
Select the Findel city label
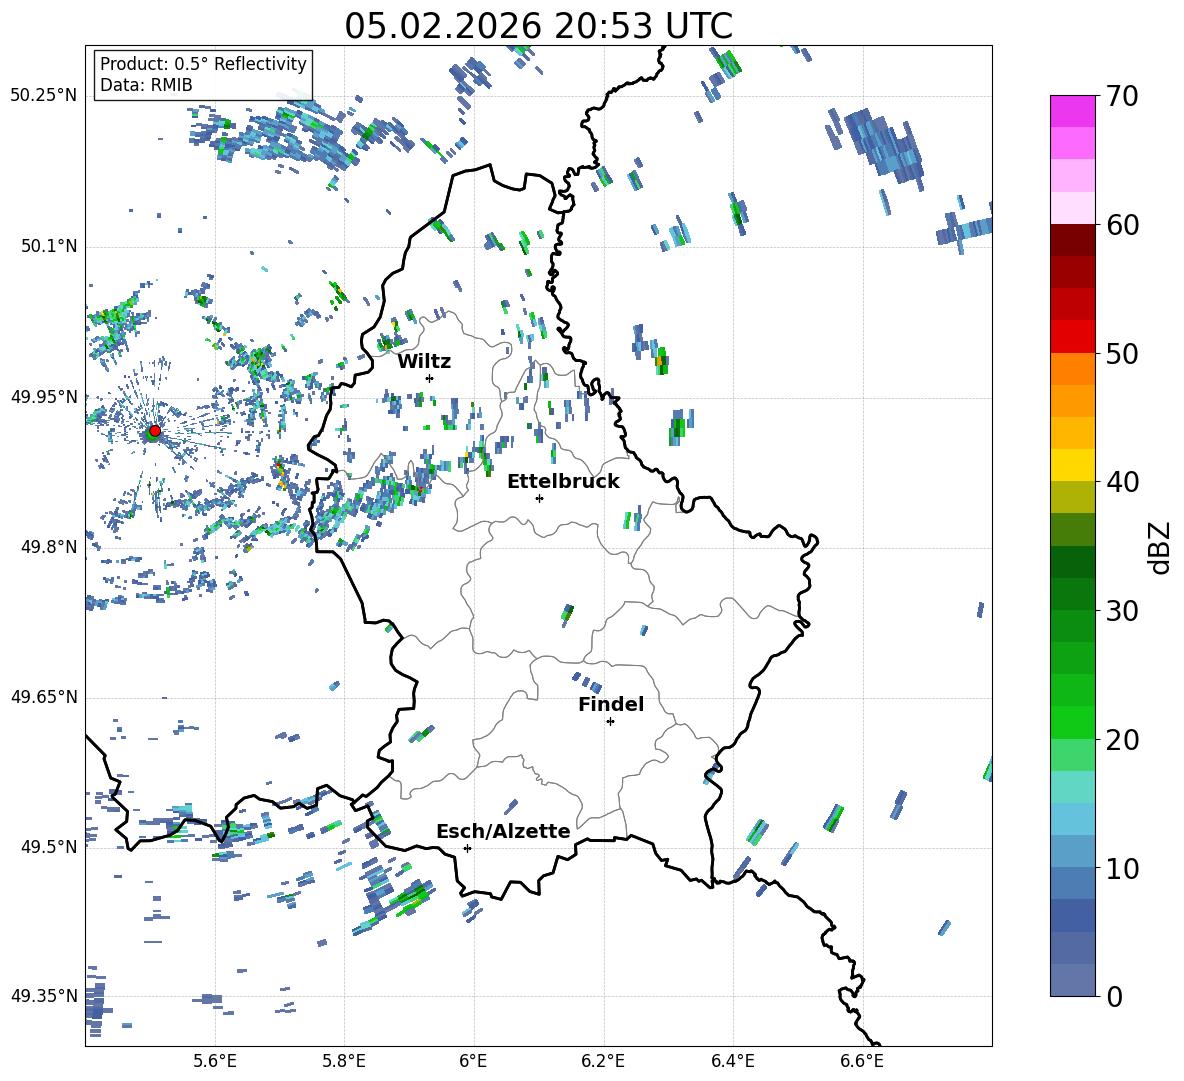(x=610, y=704)
